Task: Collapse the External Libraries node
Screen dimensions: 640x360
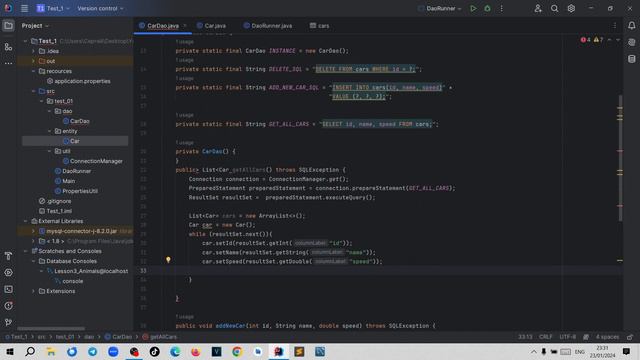Action: (26, 221)
